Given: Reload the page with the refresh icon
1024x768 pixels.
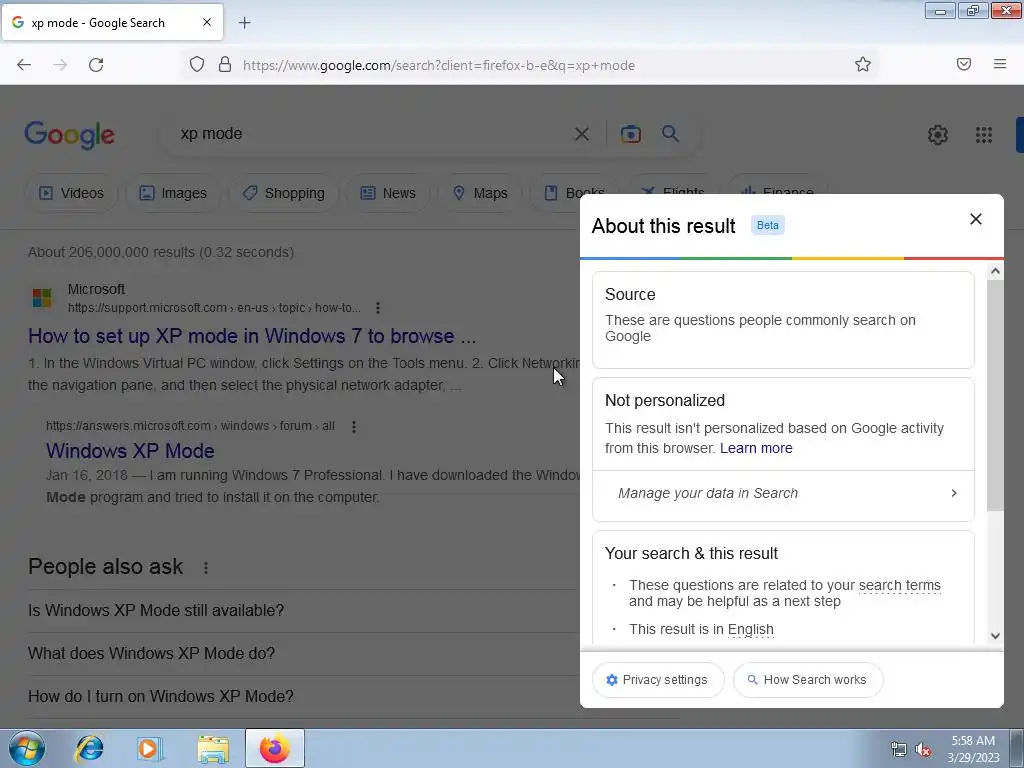Looking at the screenshot, I should click(96, 65).
